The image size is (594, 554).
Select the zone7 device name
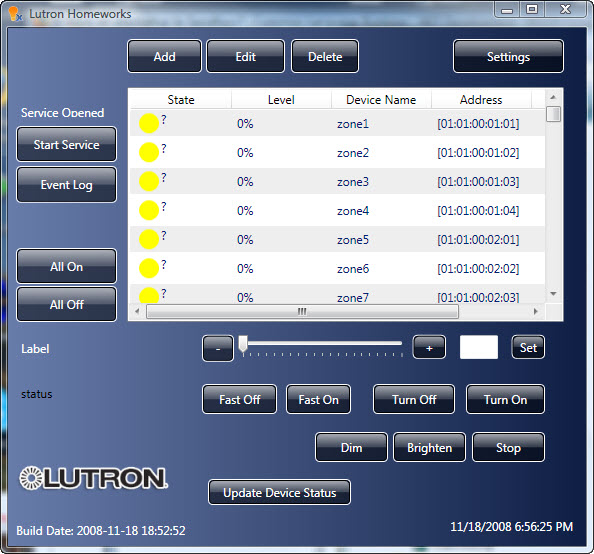coord(353,298)
